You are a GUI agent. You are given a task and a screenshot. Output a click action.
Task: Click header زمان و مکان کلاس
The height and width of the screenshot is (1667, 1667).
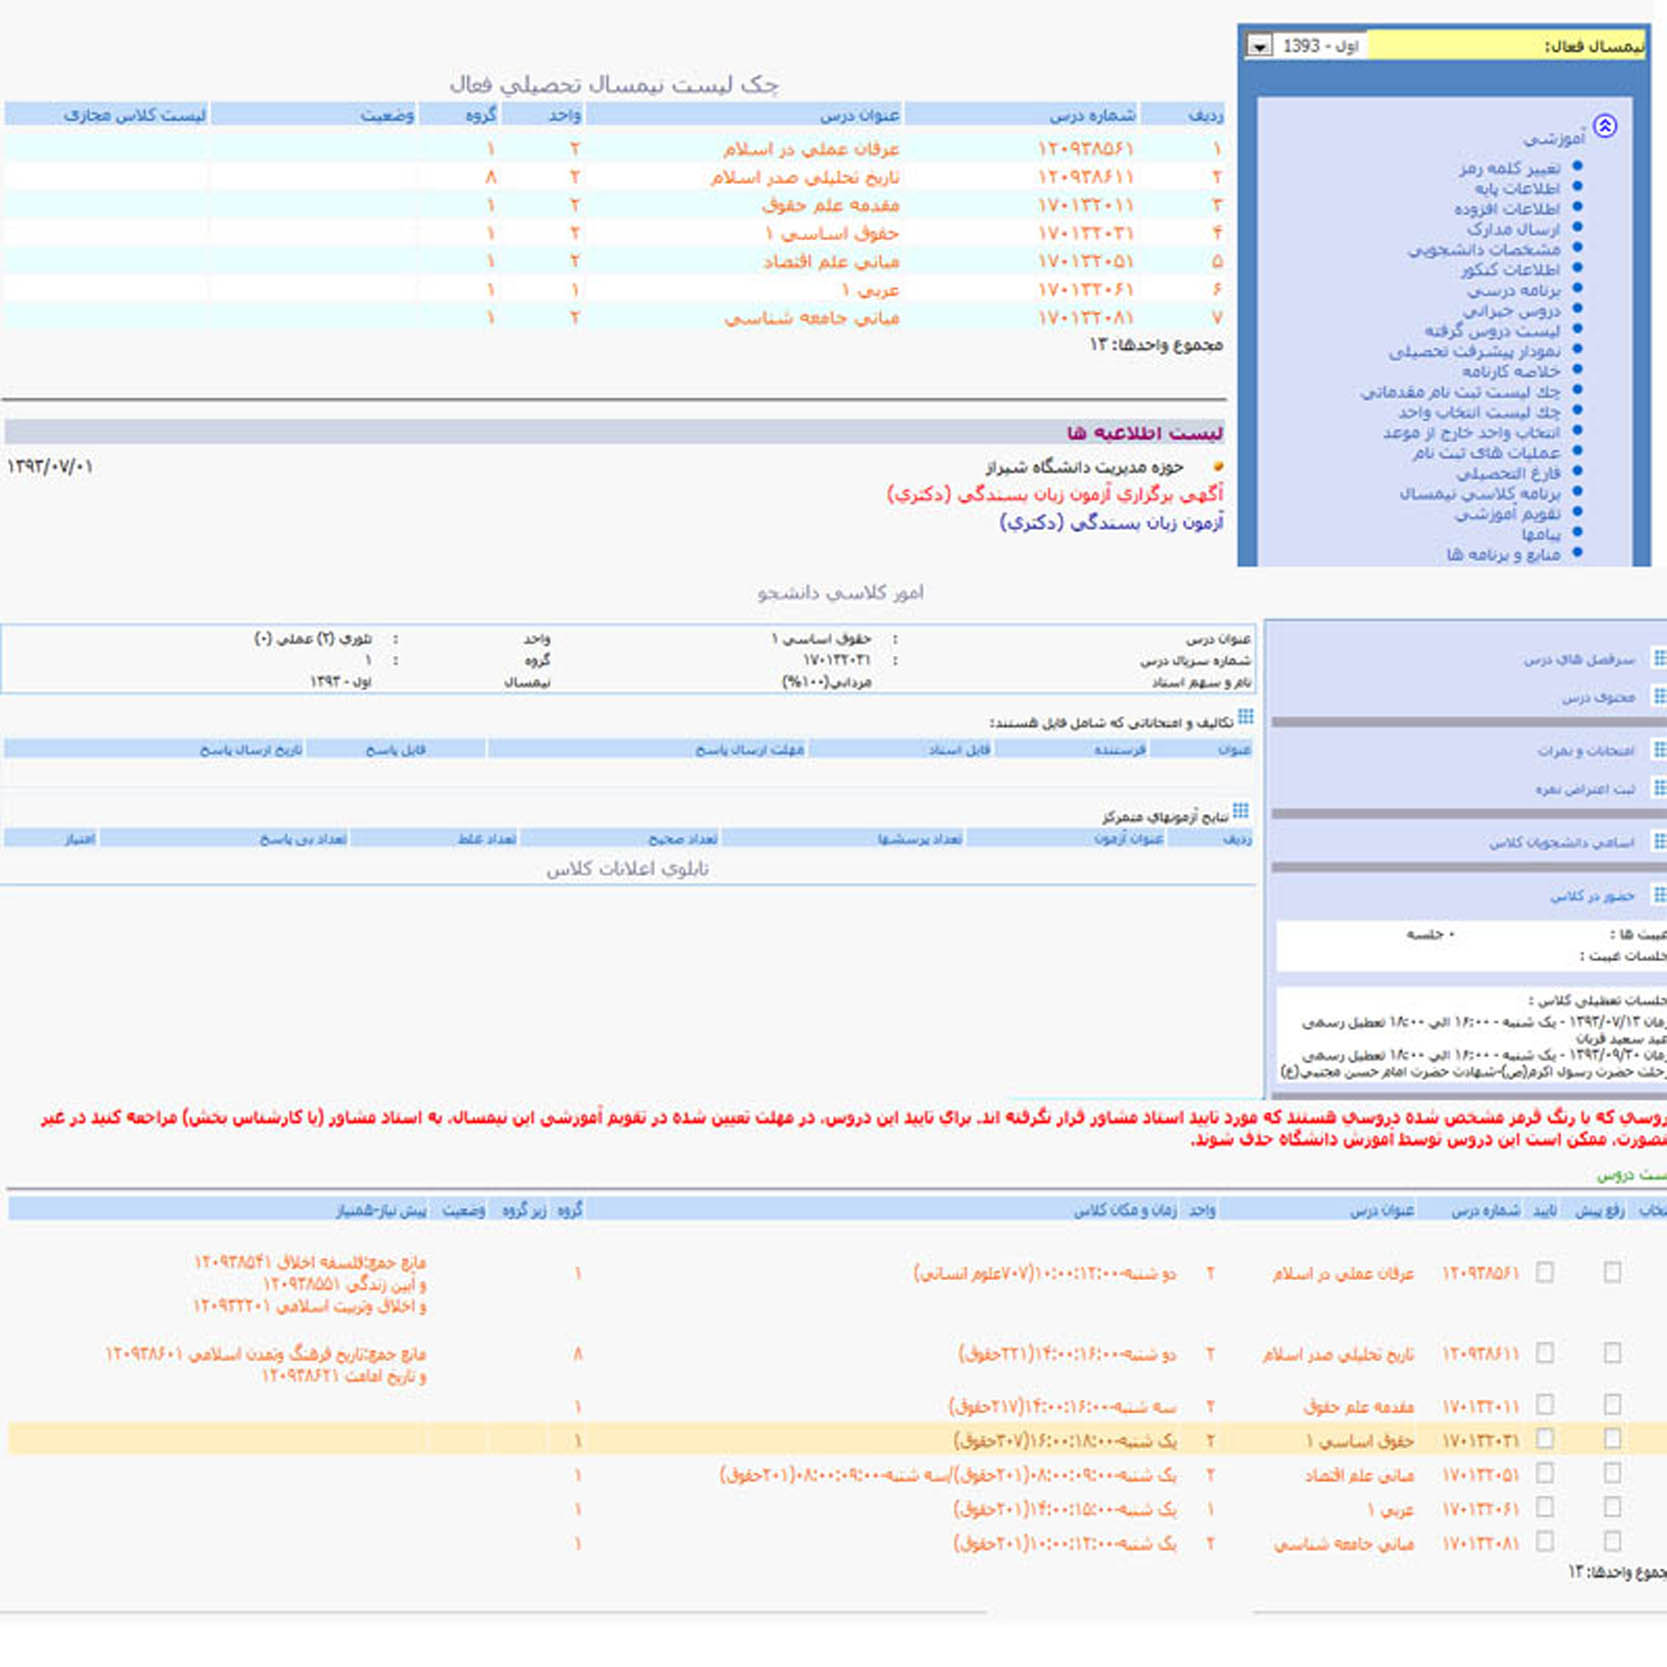click(x=1125, y=1210)
